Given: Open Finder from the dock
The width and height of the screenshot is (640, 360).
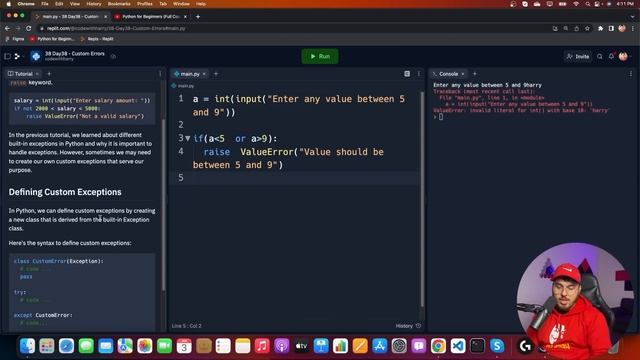Looking at the screenshot, I should click(27, 346).
